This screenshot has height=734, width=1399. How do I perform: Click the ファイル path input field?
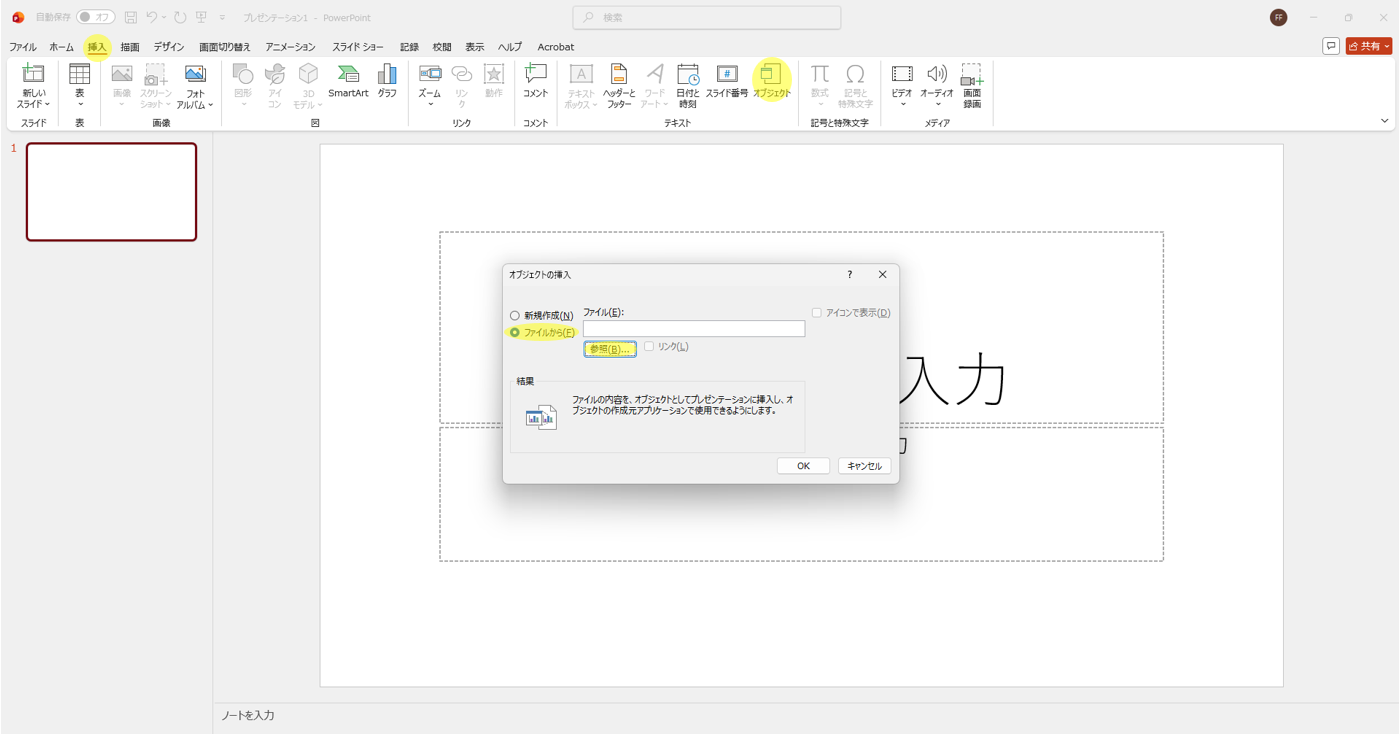693,329
